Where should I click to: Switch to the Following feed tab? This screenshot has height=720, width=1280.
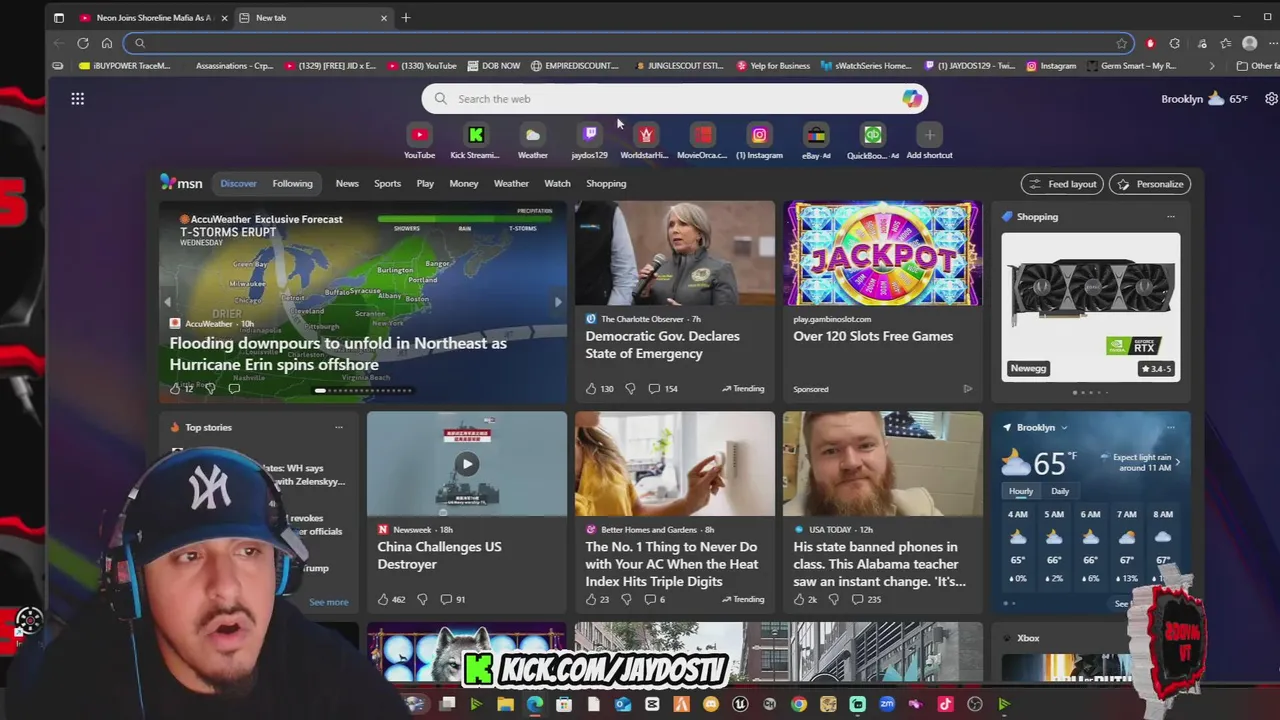292,184
